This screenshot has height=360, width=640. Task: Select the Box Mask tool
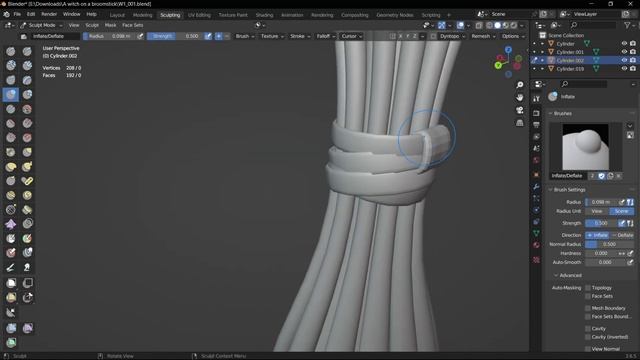click(x=11, y=283)
